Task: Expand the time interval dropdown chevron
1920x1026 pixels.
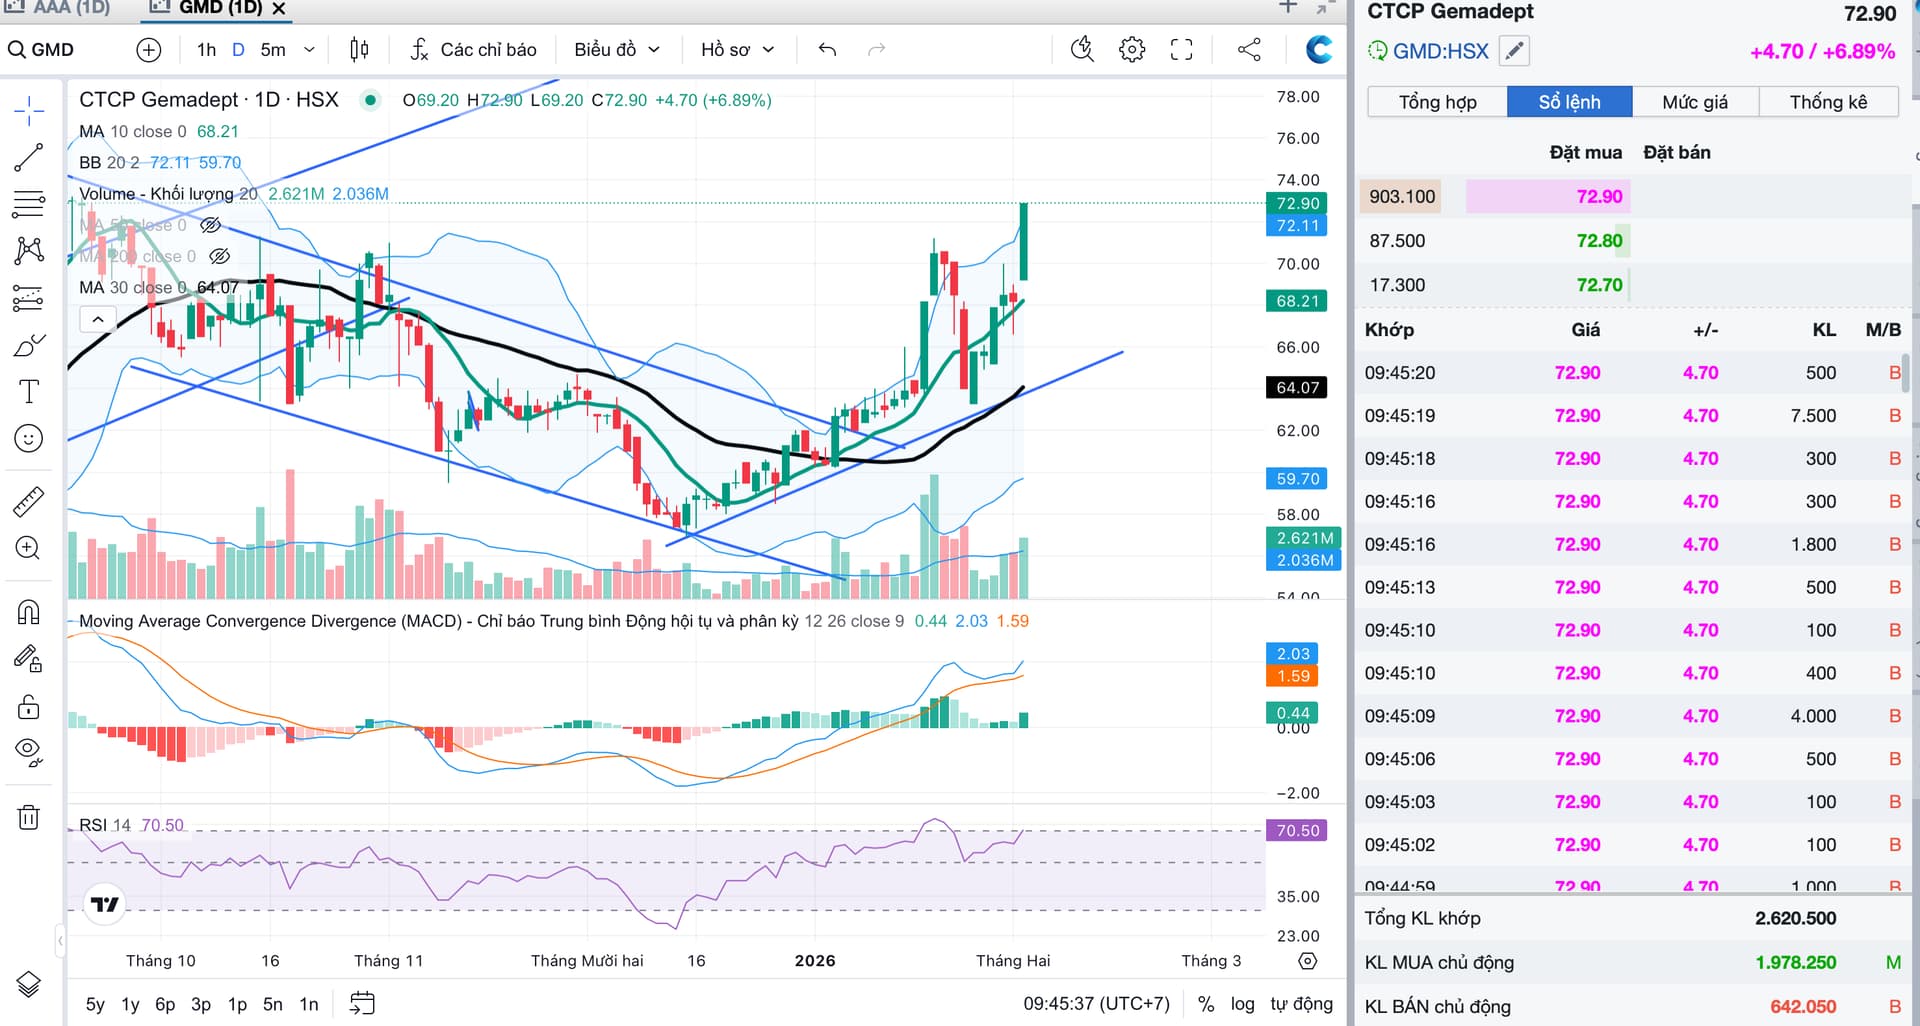Action: pos(309,50)
